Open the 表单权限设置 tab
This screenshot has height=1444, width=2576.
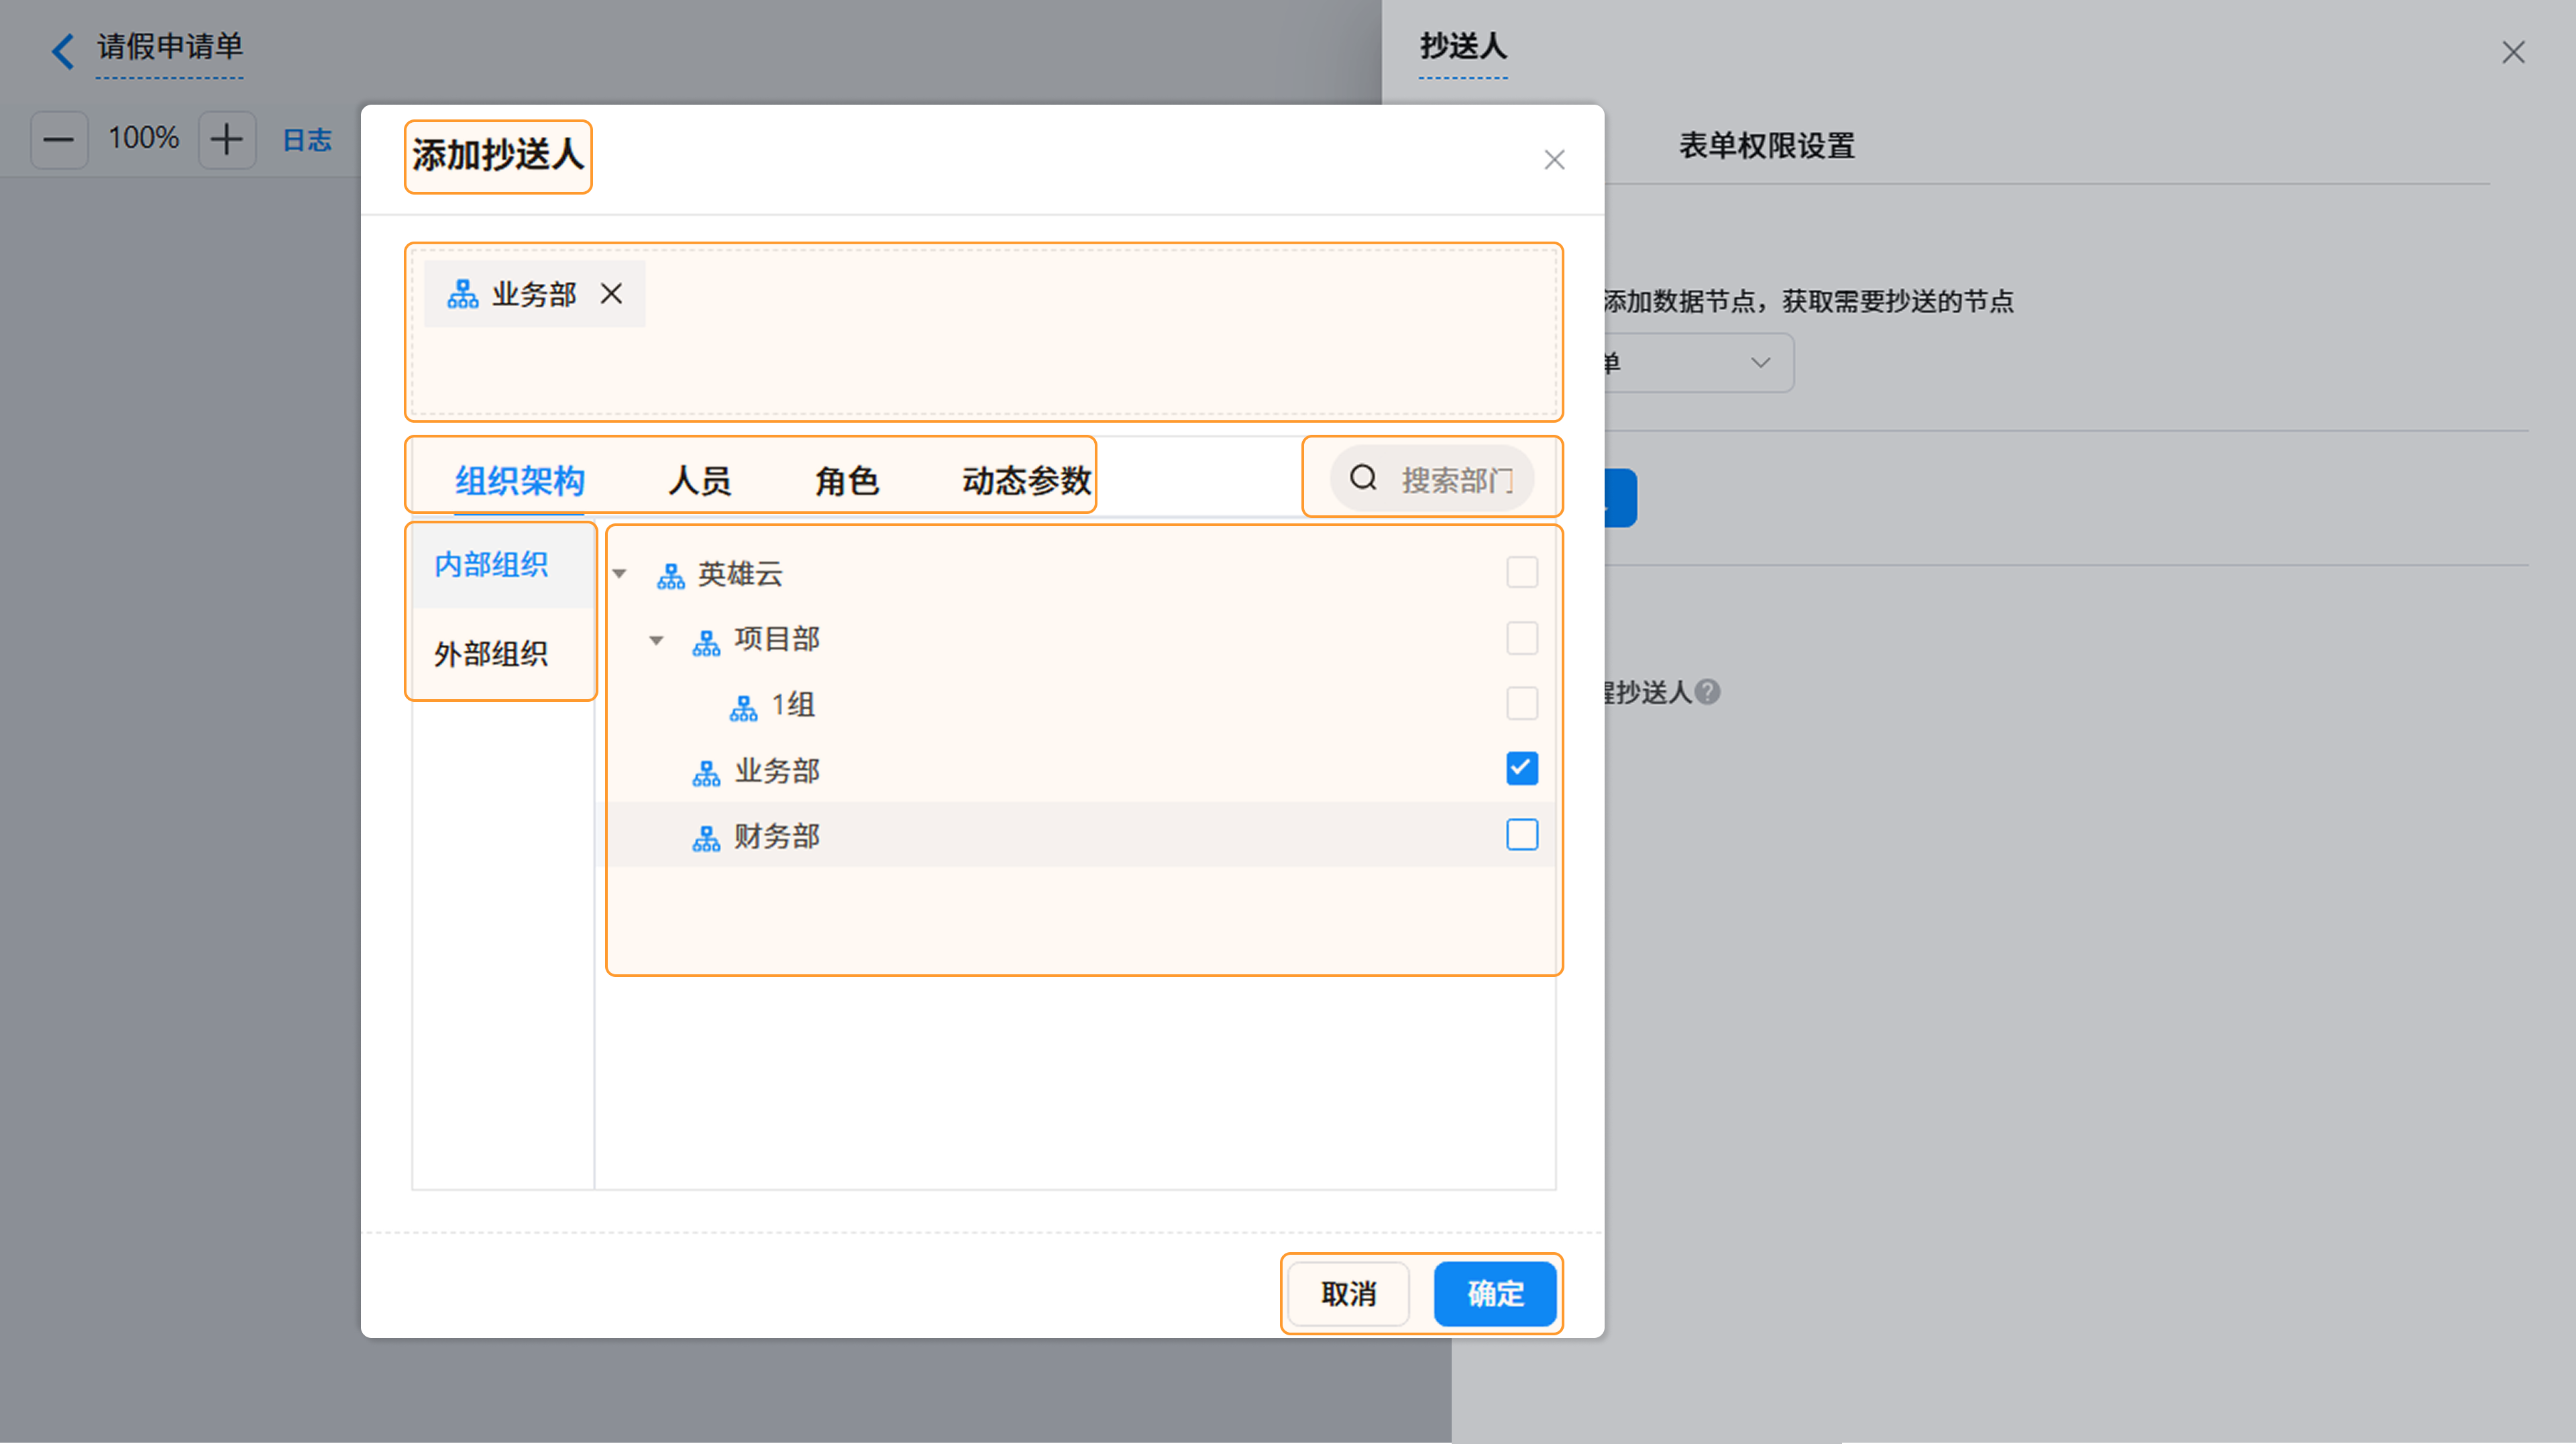point(1766,146)
